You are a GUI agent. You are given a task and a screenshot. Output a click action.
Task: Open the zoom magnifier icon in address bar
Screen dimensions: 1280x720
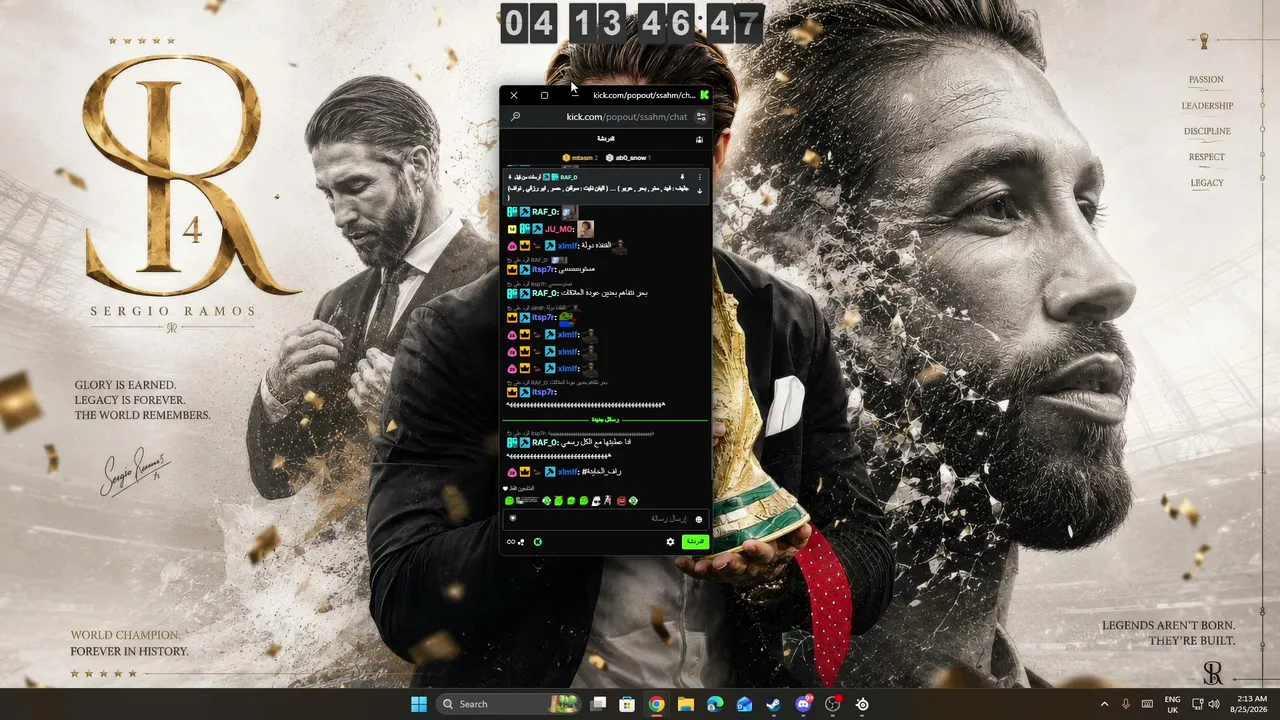[x=515, y=117]
